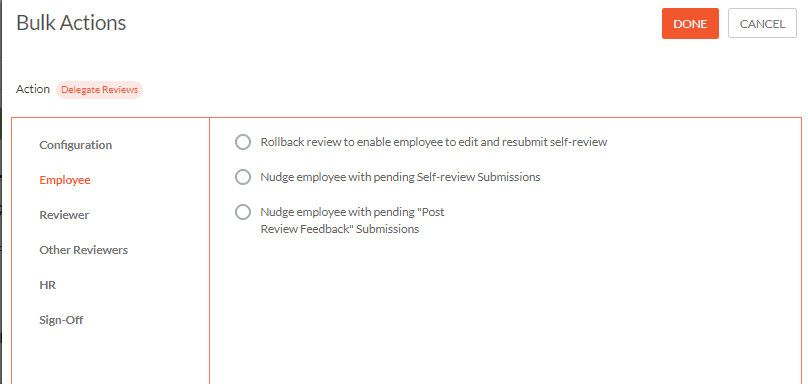The height and width of the screenshot is (384, 808).
Task: Open the Configuration section
Action: coord(76,145)
